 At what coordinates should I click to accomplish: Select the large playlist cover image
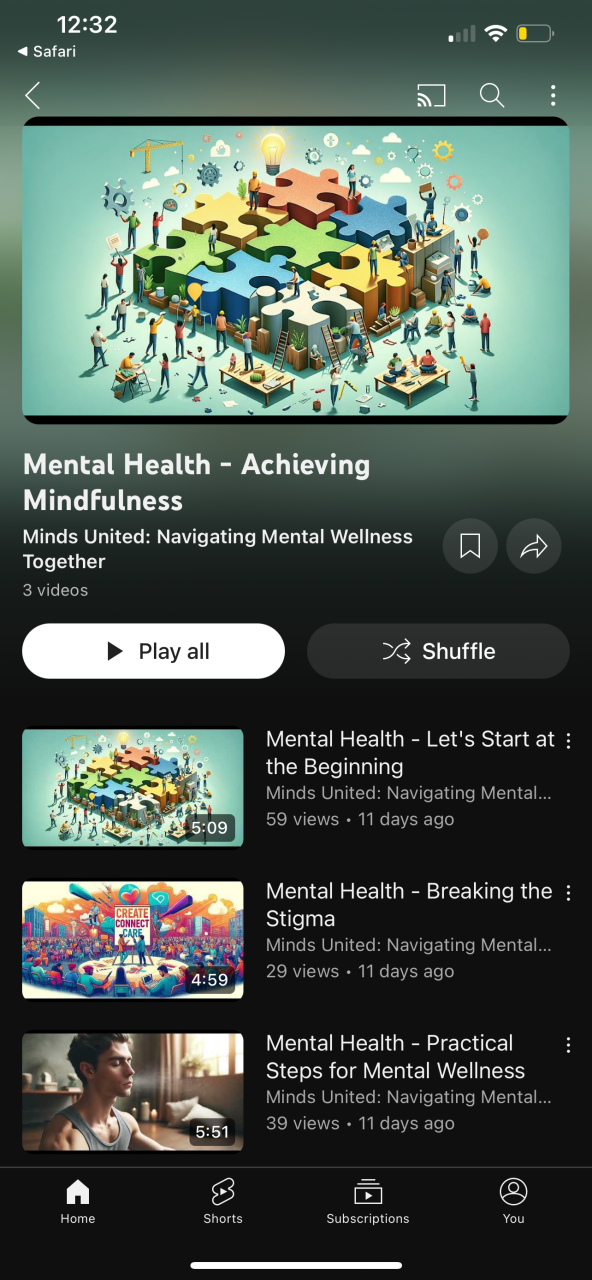(x=296, y=270)
